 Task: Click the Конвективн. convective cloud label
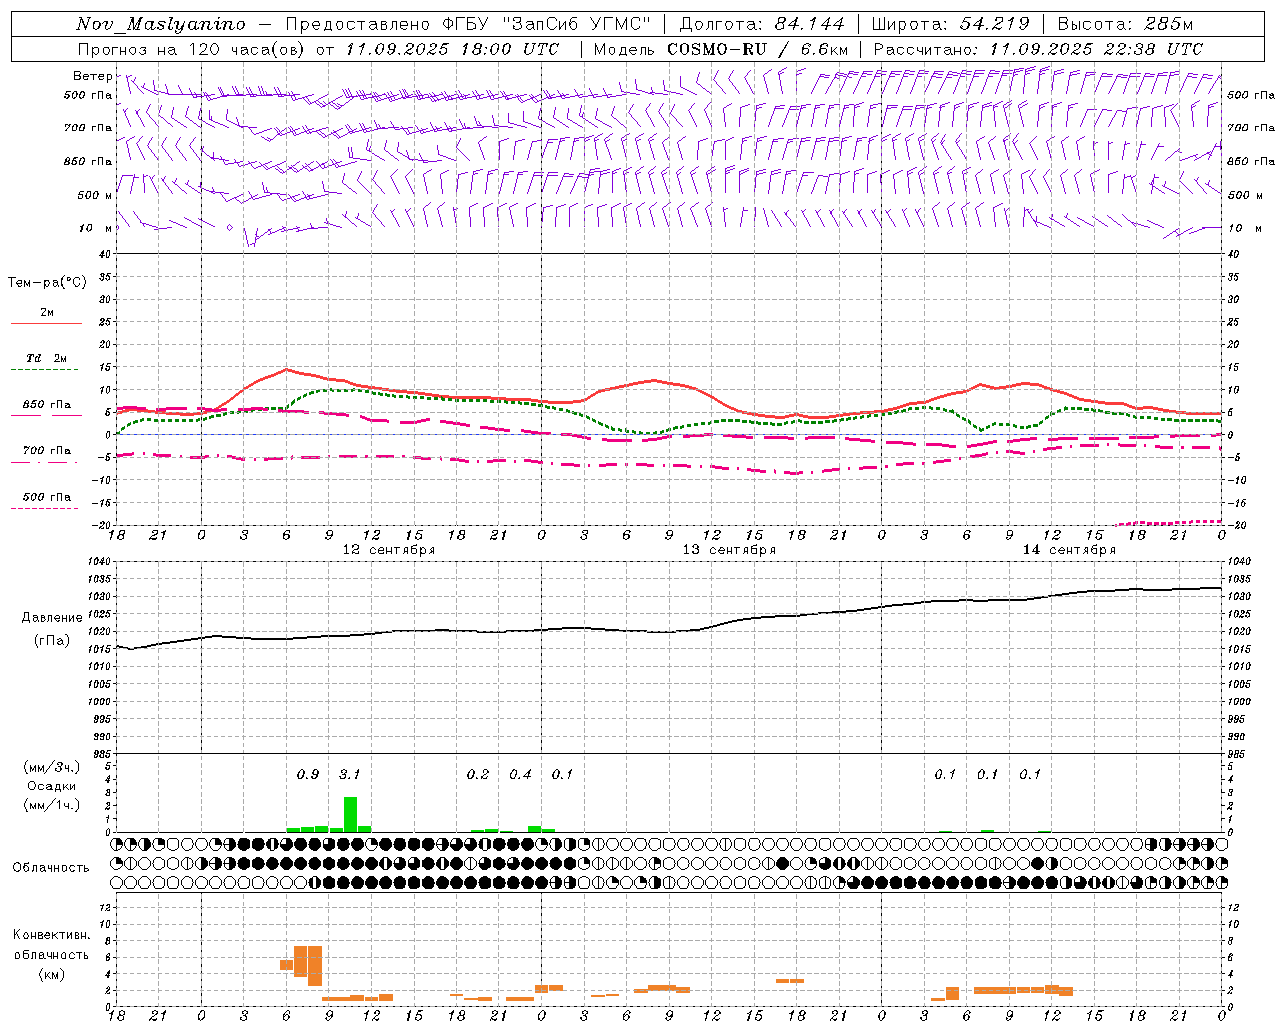51,935
